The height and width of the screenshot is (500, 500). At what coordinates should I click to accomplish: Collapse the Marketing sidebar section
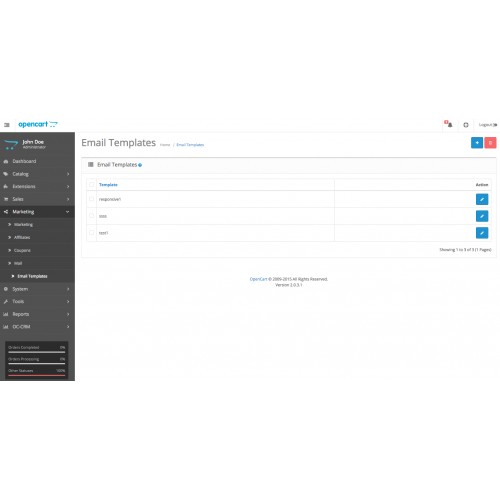pyautogui.click(x=37, y=212)
